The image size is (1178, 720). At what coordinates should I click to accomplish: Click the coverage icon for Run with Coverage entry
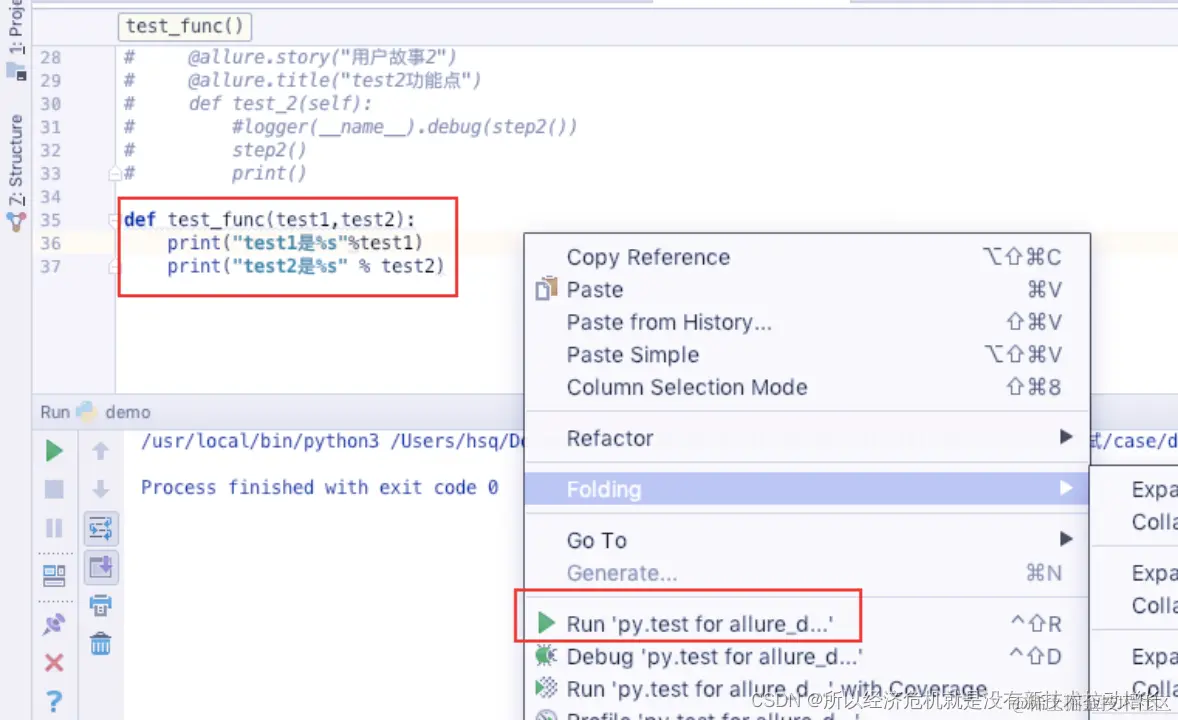(546, 688)
